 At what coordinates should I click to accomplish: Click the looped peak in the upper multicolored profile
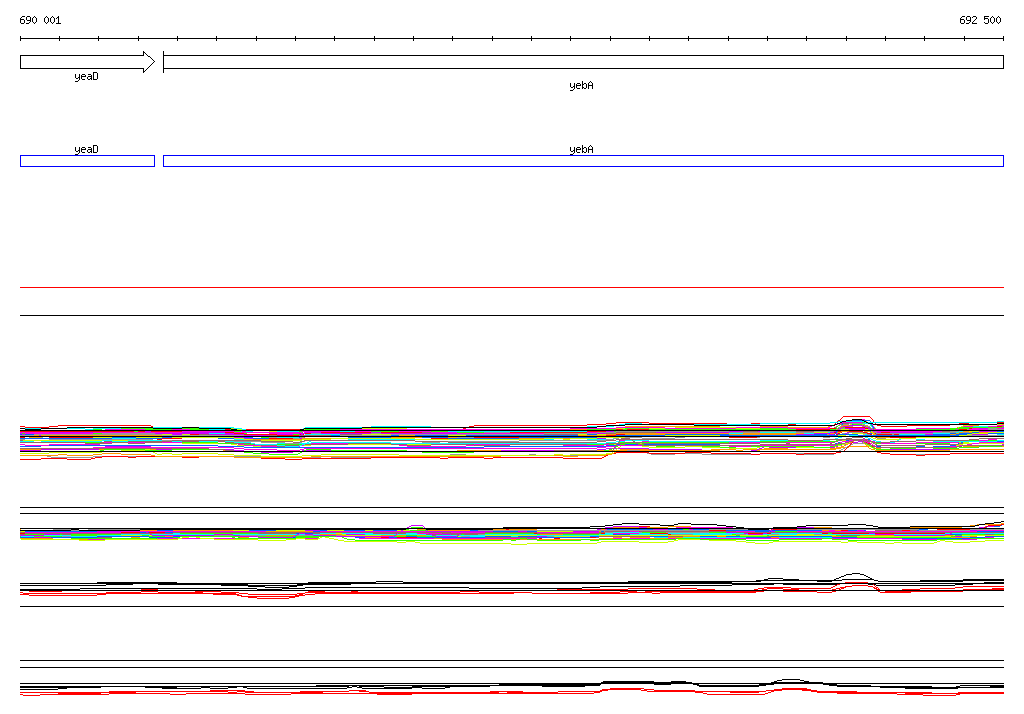pyautogui.click(x=857, y=429)
